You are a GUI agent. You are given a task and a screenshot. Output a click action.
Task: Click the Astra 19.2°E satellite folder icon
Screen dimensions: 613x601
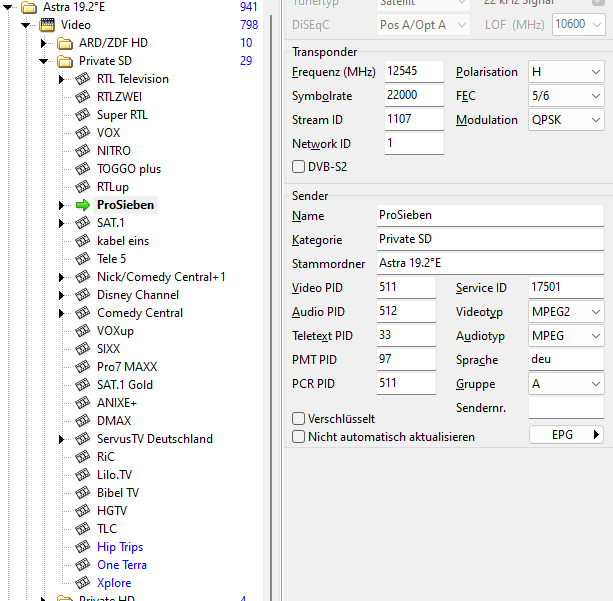(x=28, y=7)
